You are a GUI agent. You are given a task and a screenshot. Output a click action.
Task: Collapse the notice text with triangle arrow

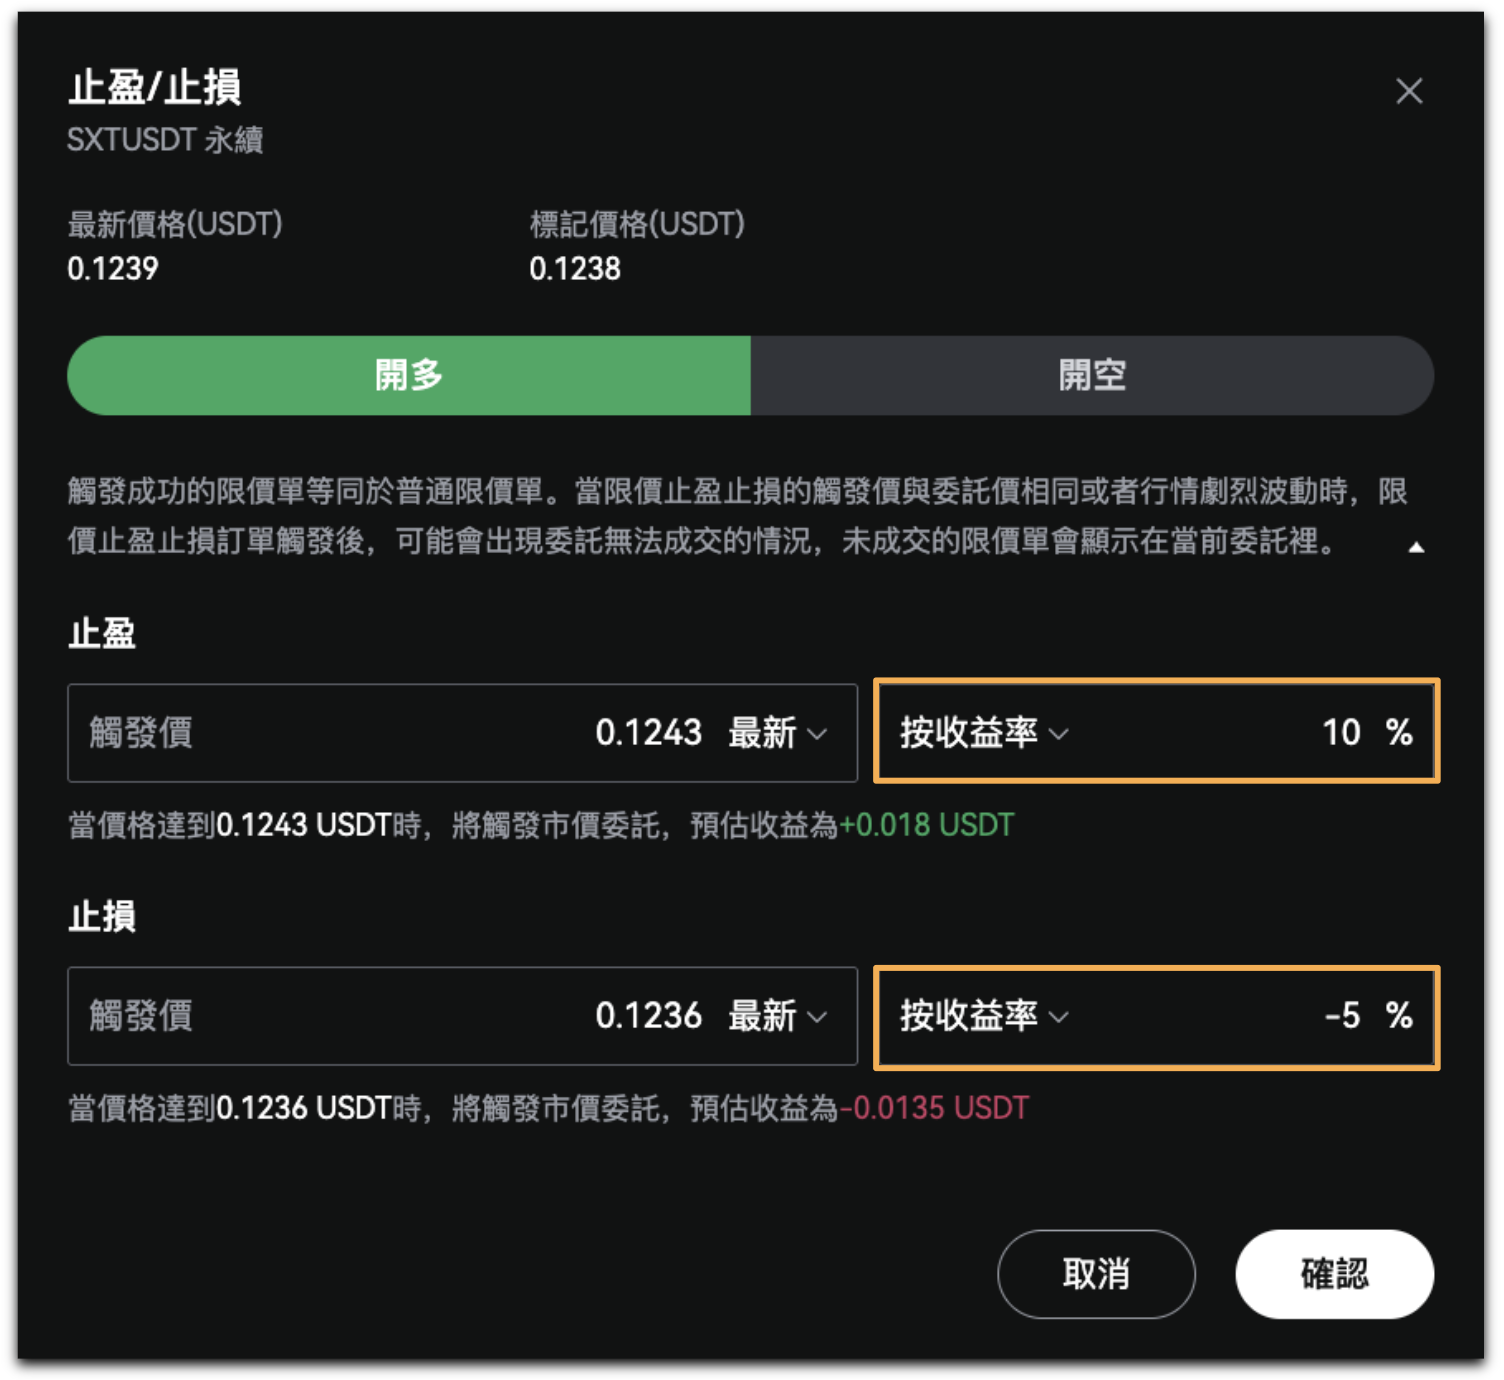pyautogui.click(x=1416, y=547)
